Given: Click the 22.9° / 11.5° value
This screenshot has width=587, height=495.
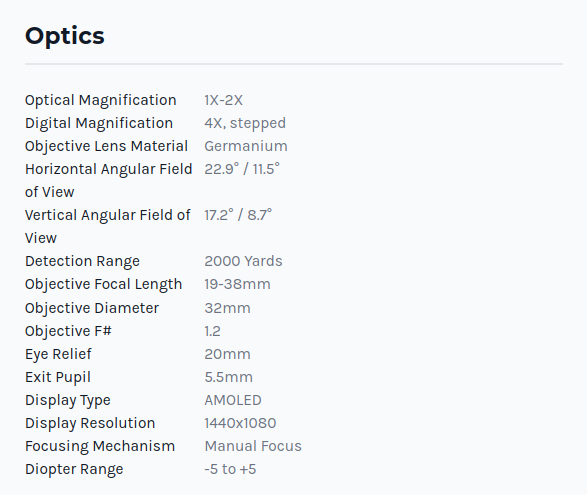Looking at the screenshot, I should pyautogui.click(x=242, y=169).
